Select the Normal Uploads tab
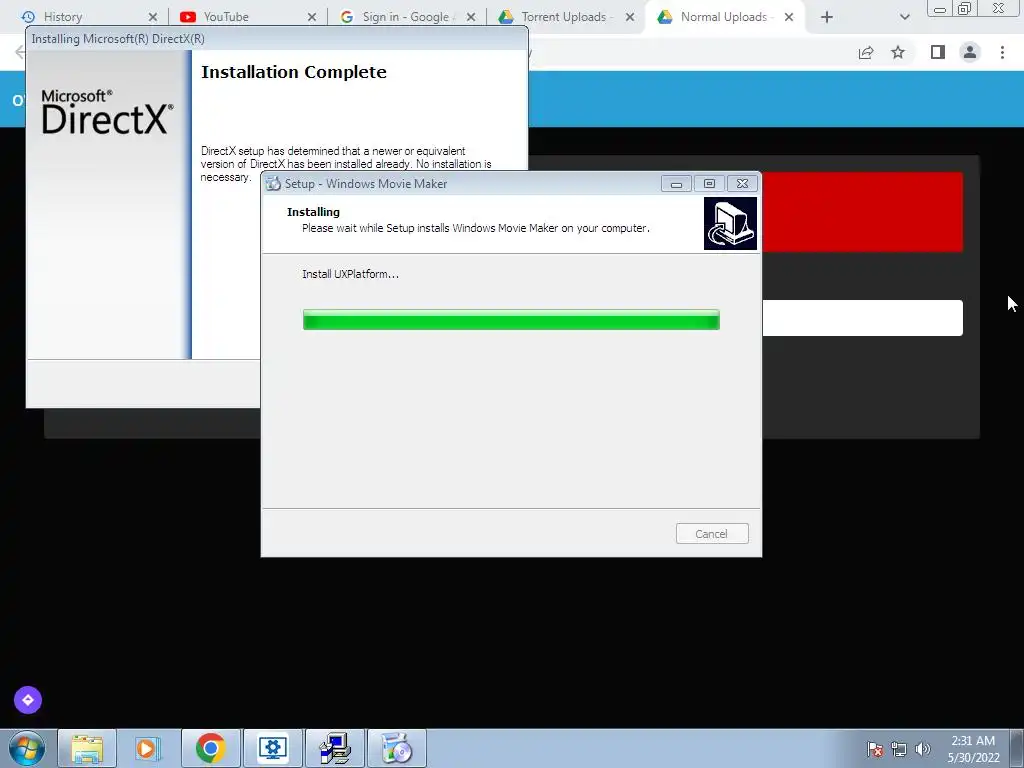 coord(724,17)
